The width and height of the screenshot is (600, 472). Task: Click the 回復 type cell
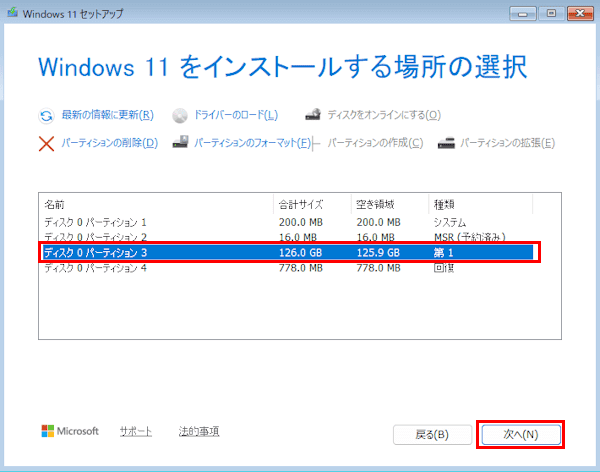point(443,268)
